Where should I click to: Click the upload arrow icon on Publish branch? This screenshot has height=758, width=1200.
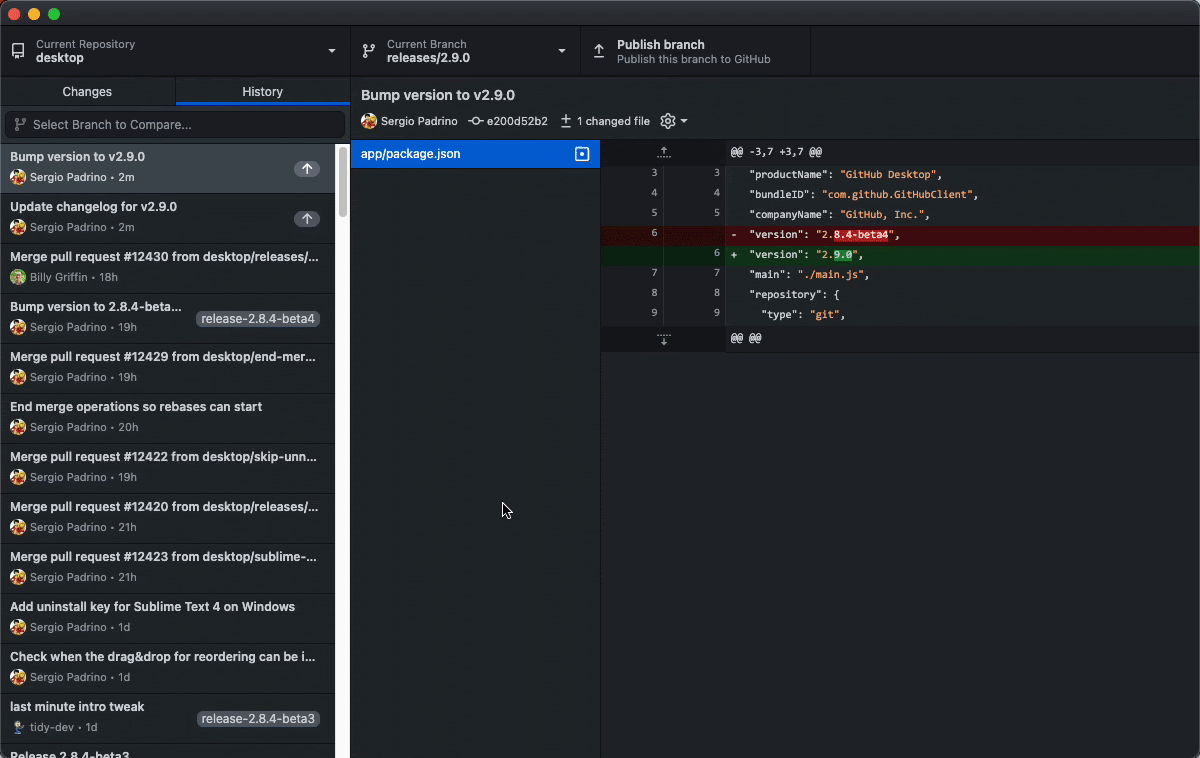(599, 50)
